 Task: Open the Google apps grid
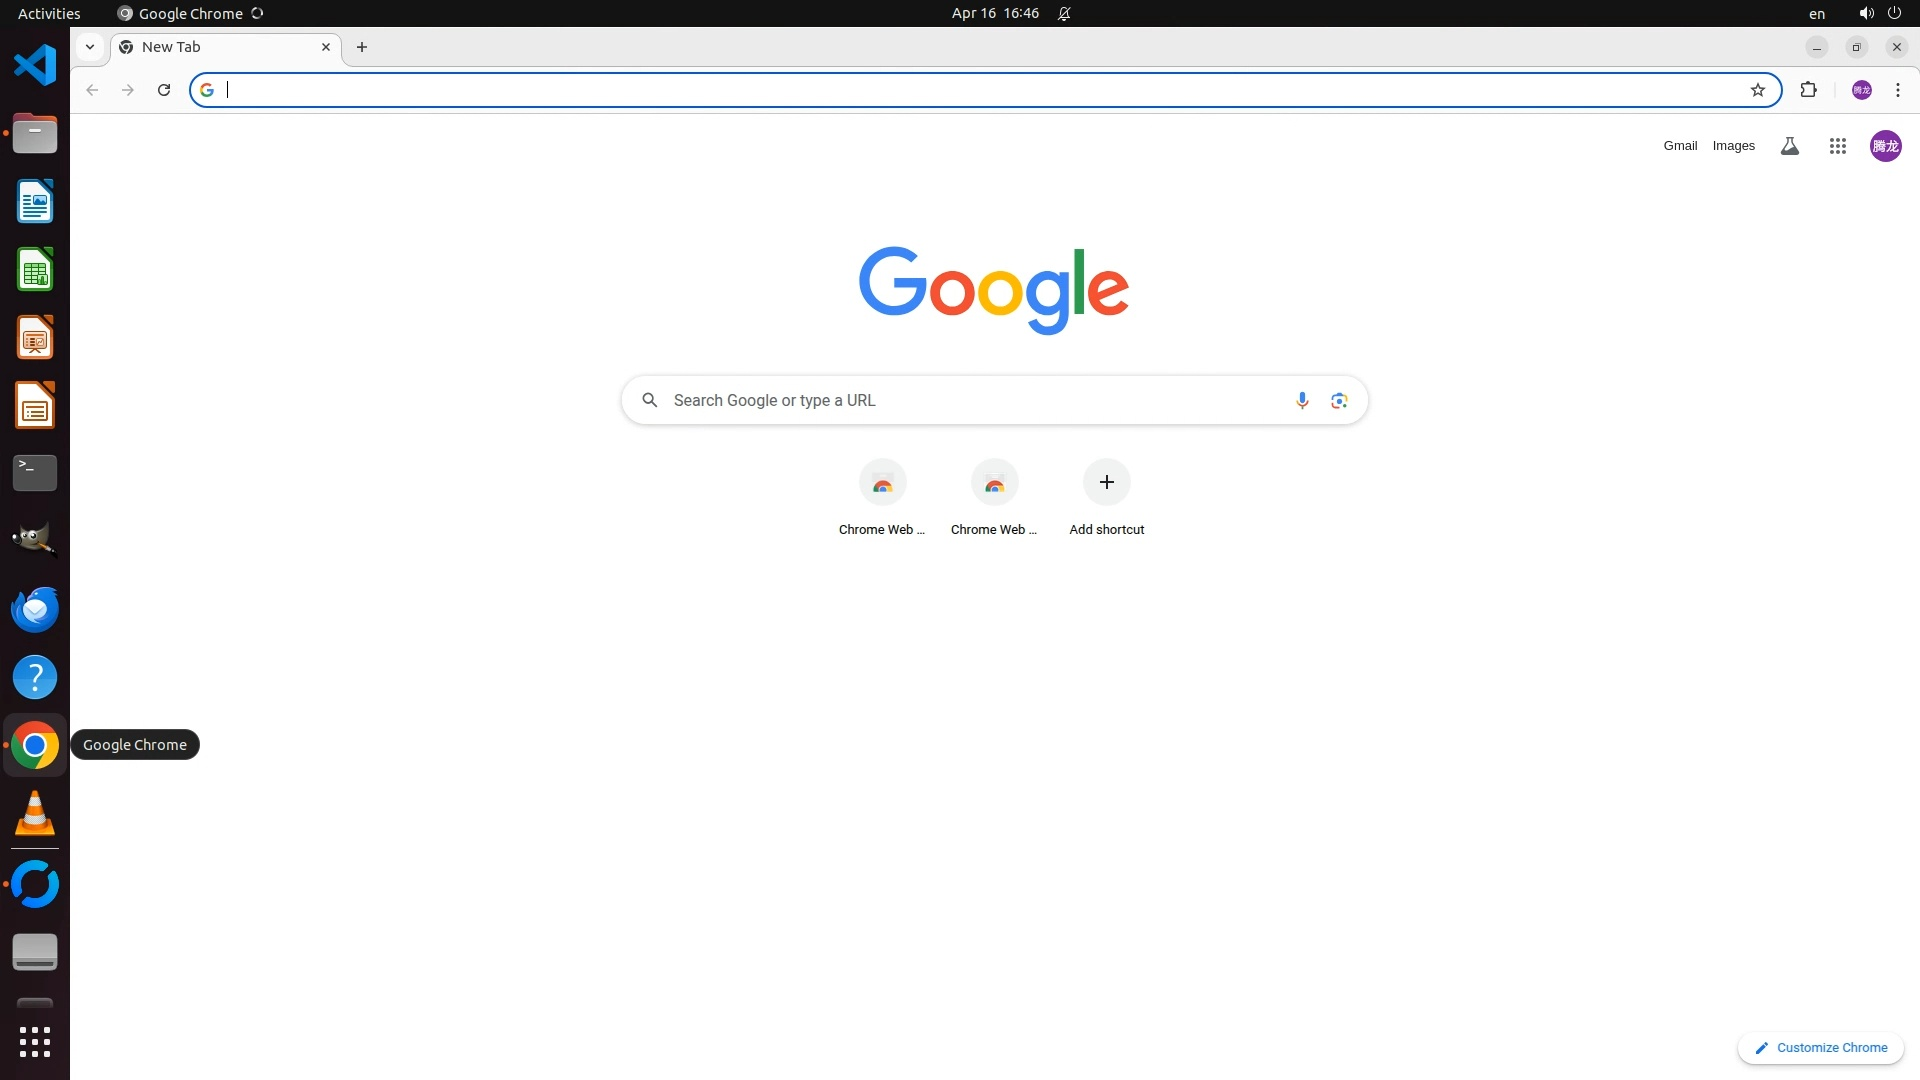[x=1837, y=146]
